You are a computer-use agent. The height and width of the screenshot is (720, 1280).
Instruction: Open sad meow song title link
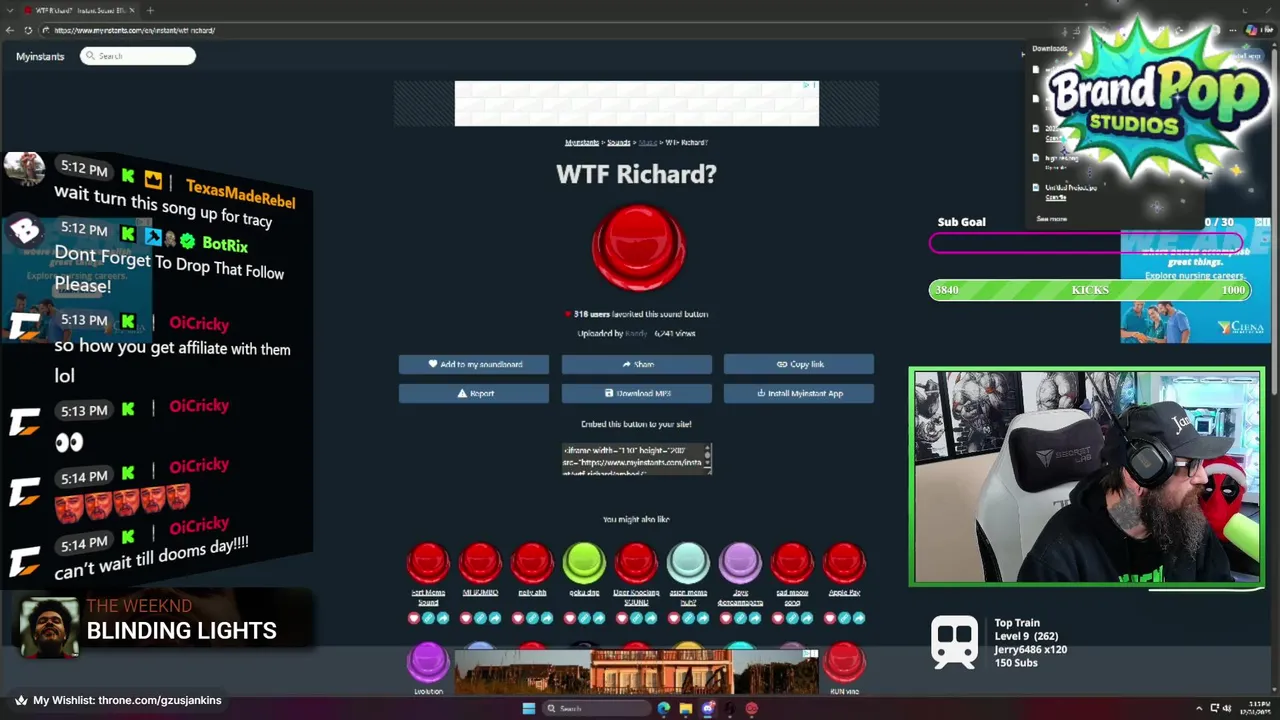pyautogui.click(x=792, y=597)
